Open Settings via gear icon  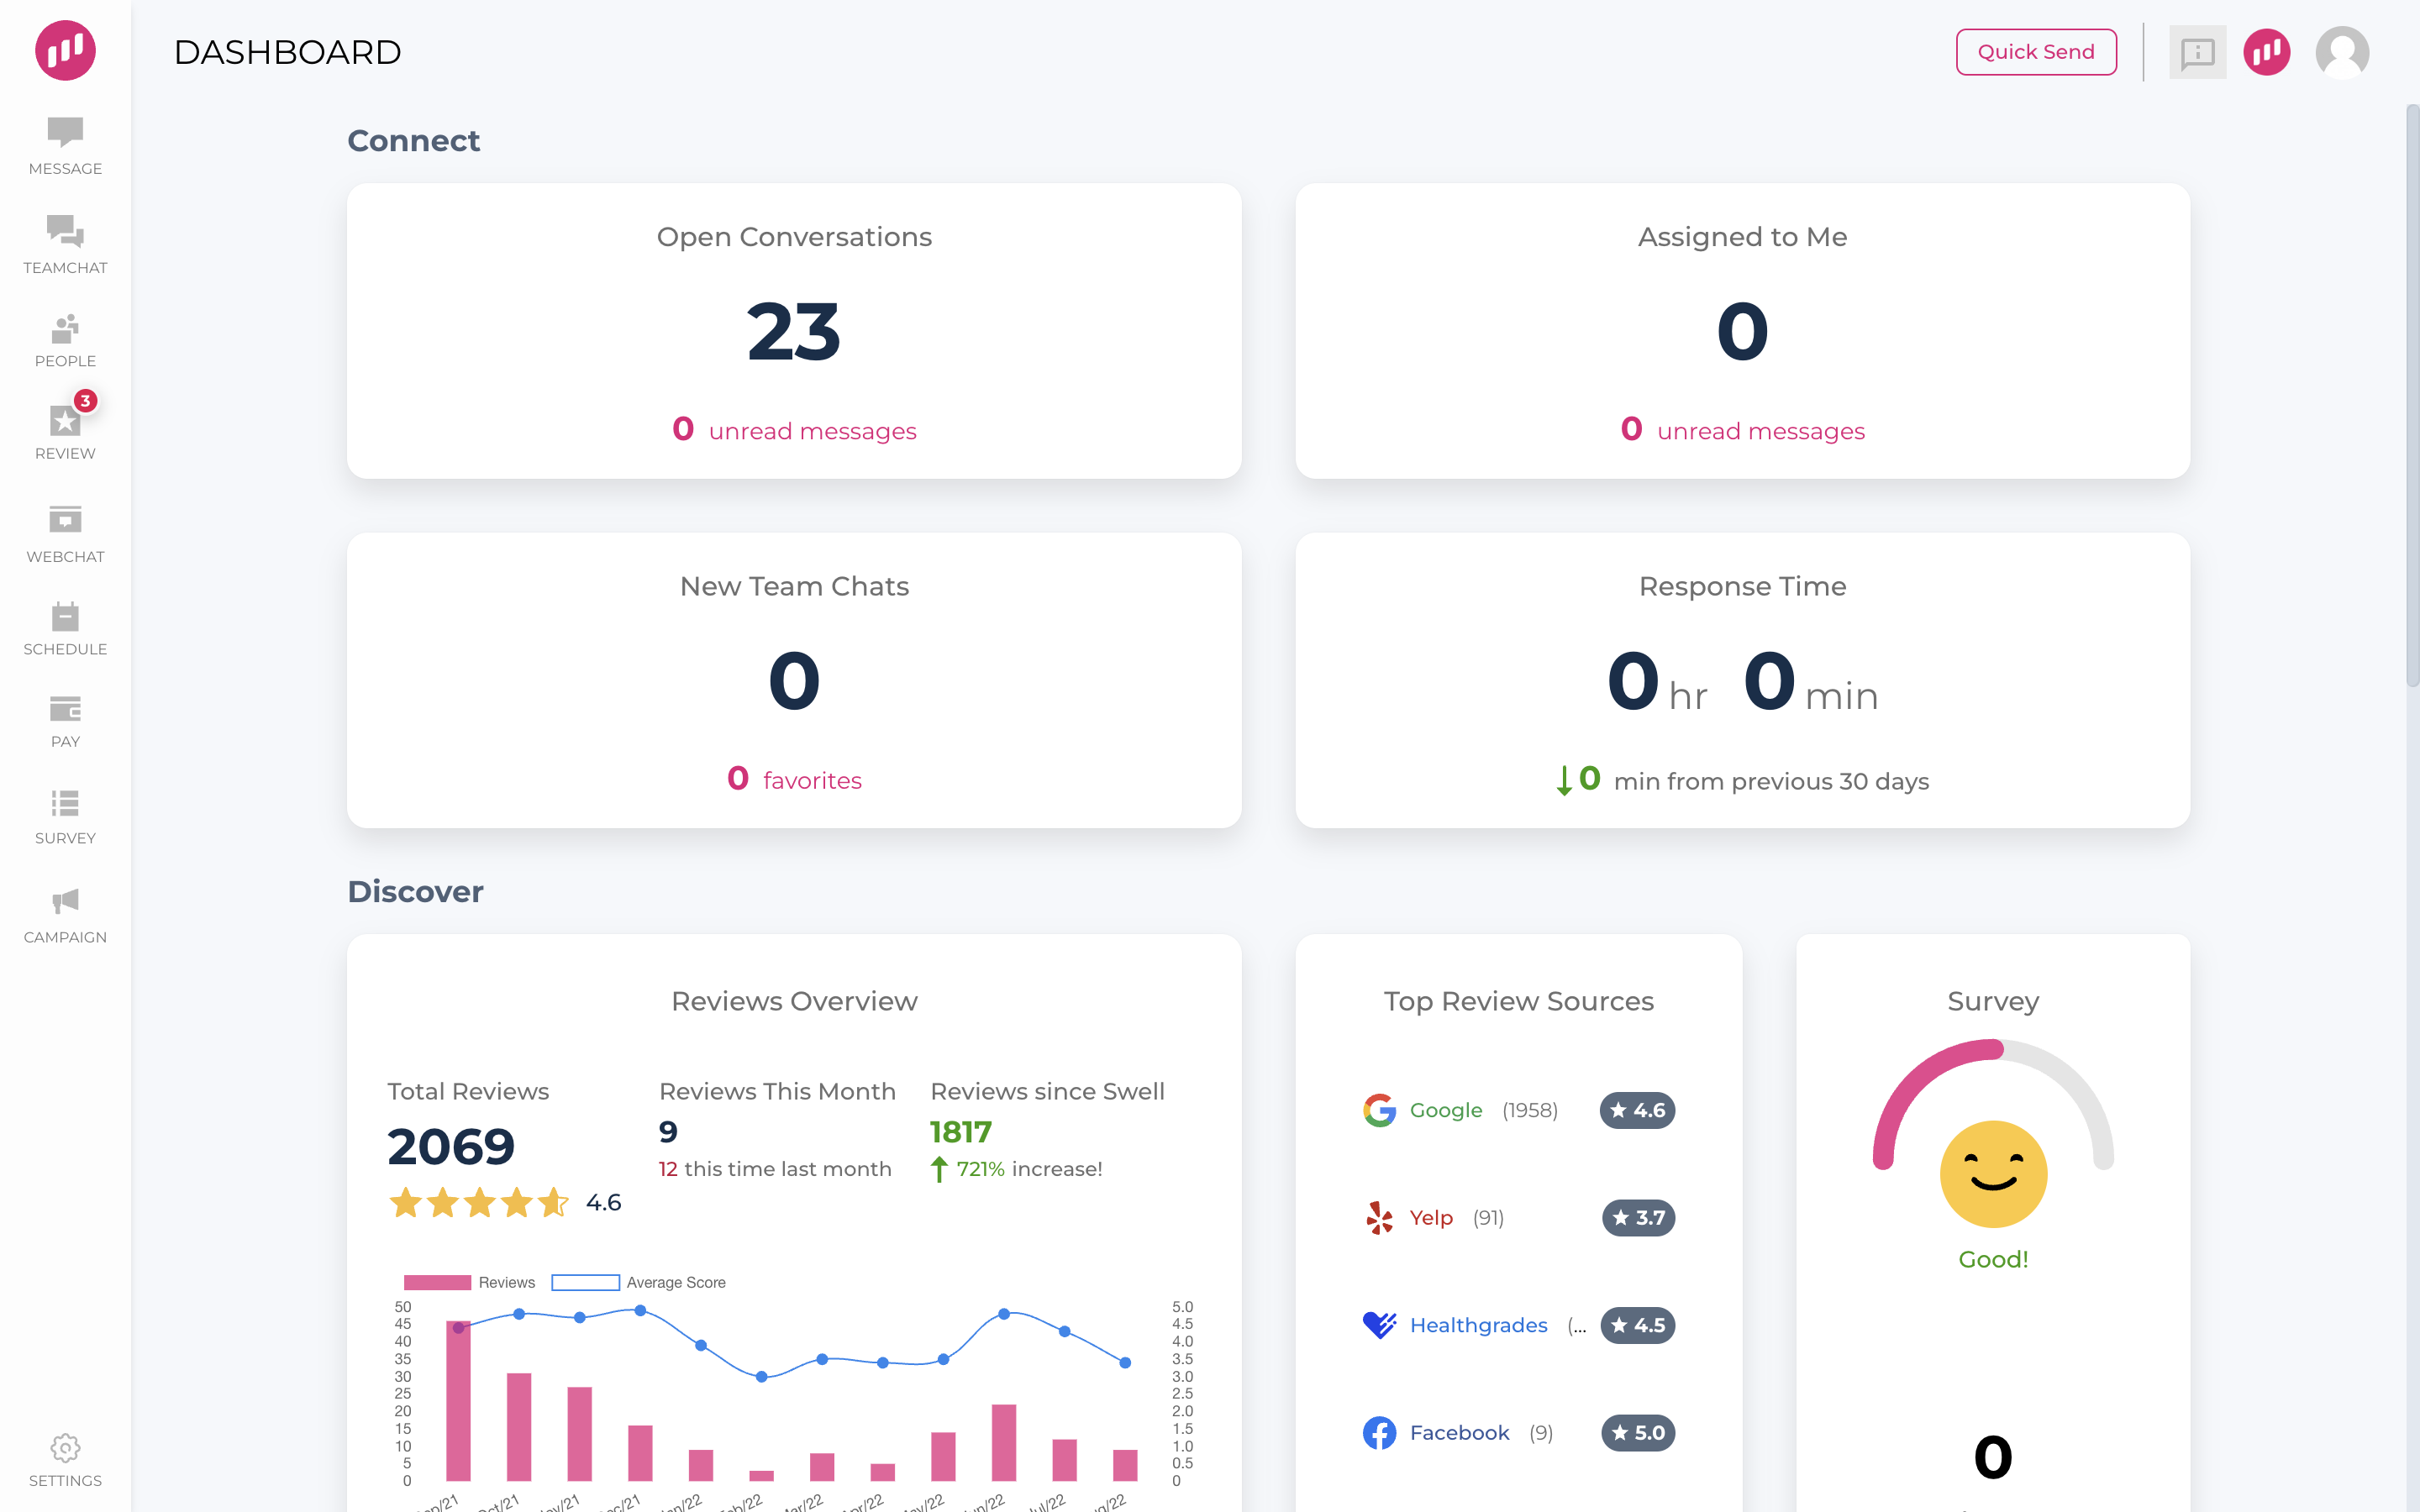[x=65, y=1449]
